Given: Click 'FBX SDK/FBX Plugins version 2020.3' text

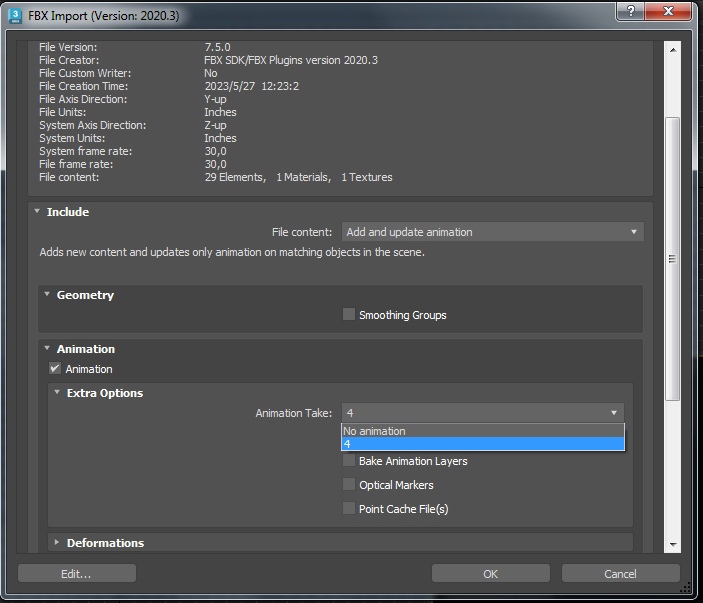Looking at the screenshot, I should pos(291,60).
